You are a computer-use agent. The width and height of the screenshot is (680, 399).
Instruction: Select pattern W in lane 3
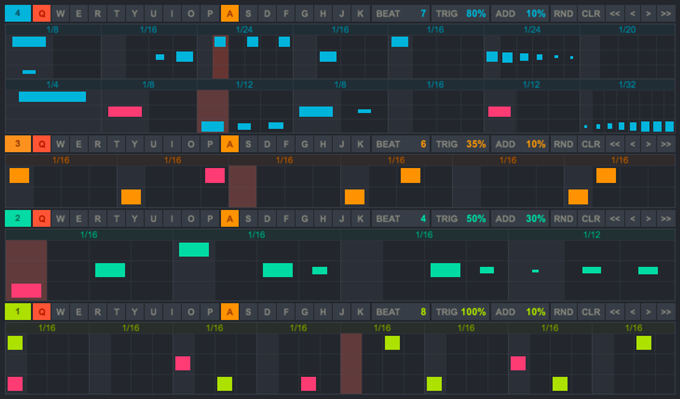point(60,144)
